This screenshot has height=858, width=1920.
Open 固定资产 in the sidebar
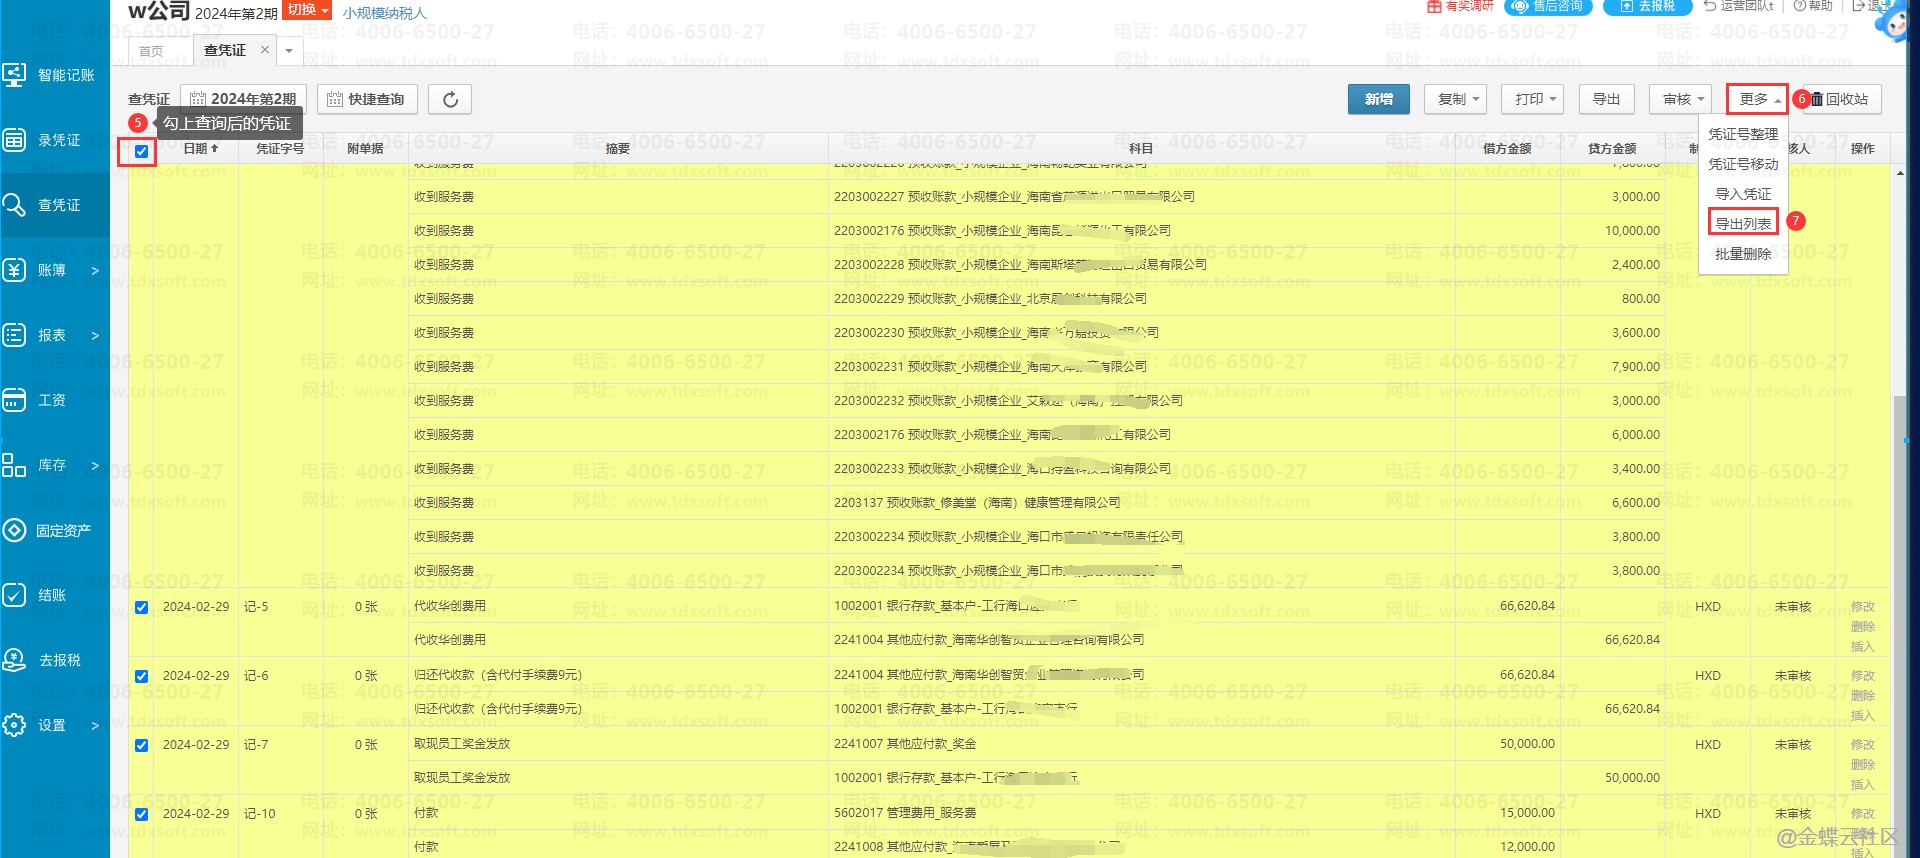pos(48,530)
